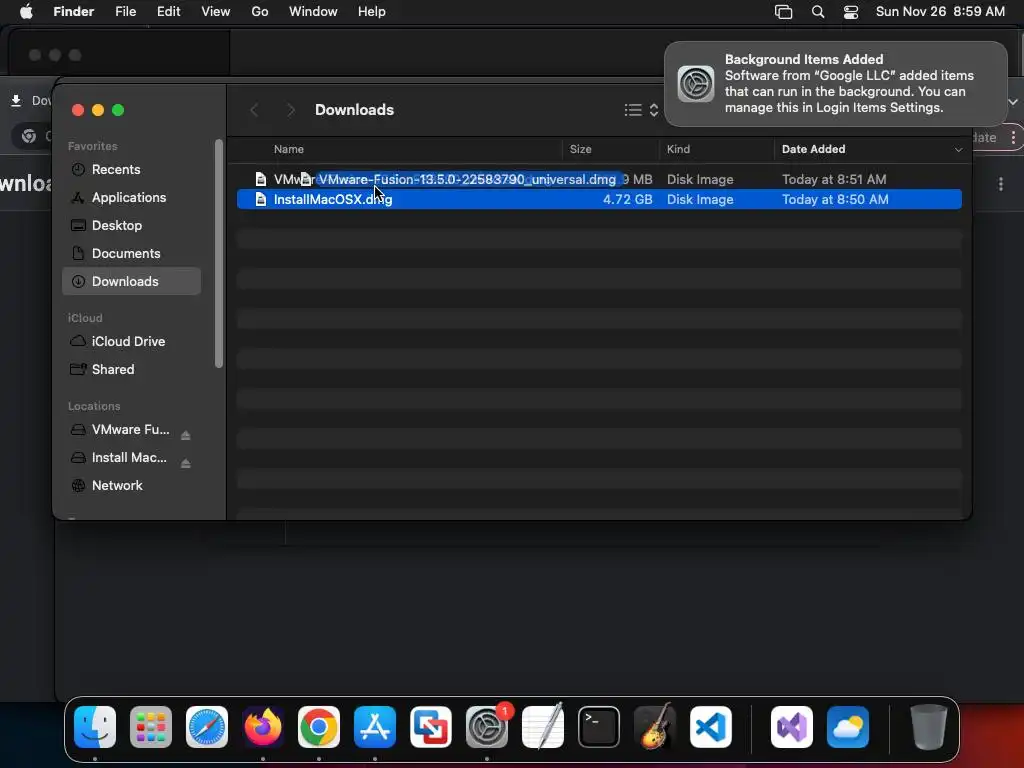Select Install Mac... volume in sidebar
Viewport: 1024px width, 768px height.
pos(129,458)
